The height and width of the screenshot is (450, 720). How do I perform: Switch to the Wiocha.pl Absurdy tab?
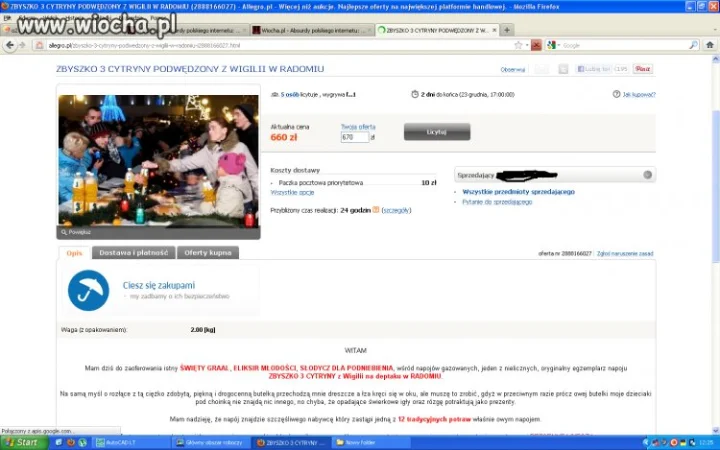[312, 30]
